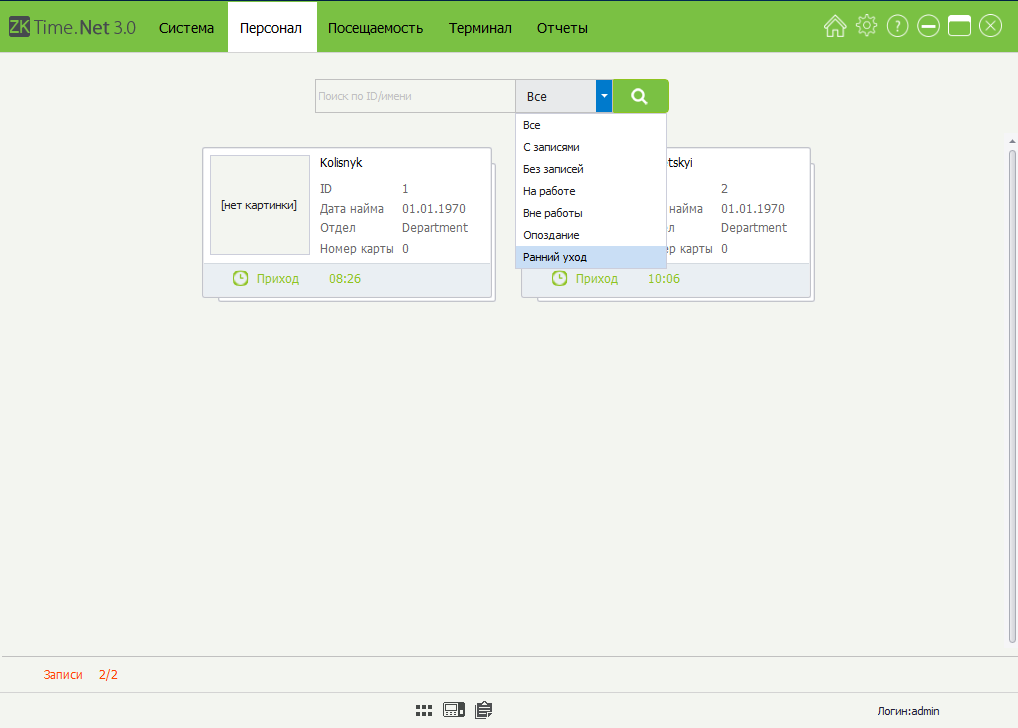Click clock icon beside Приход 10:06
The image size is (1018, 728).
click(x=559, y=279)
